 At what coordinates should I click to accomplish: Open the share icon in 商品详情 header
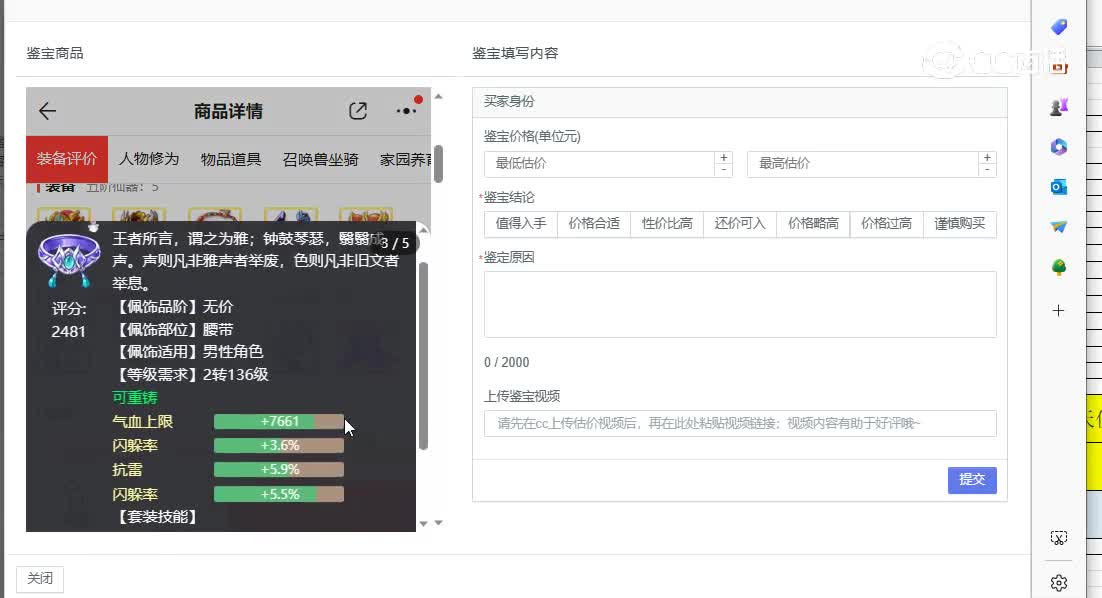pos(358,111)
